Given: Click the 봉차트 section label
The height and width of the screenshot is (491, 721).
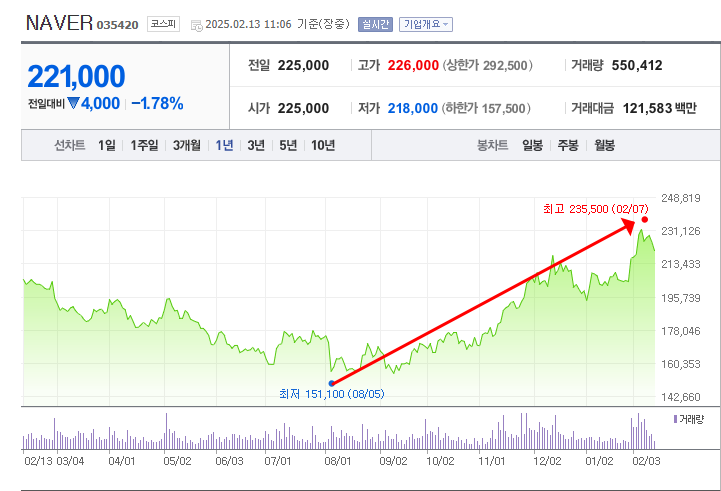Looking at the screenshot, I should (x=492, y=145).
